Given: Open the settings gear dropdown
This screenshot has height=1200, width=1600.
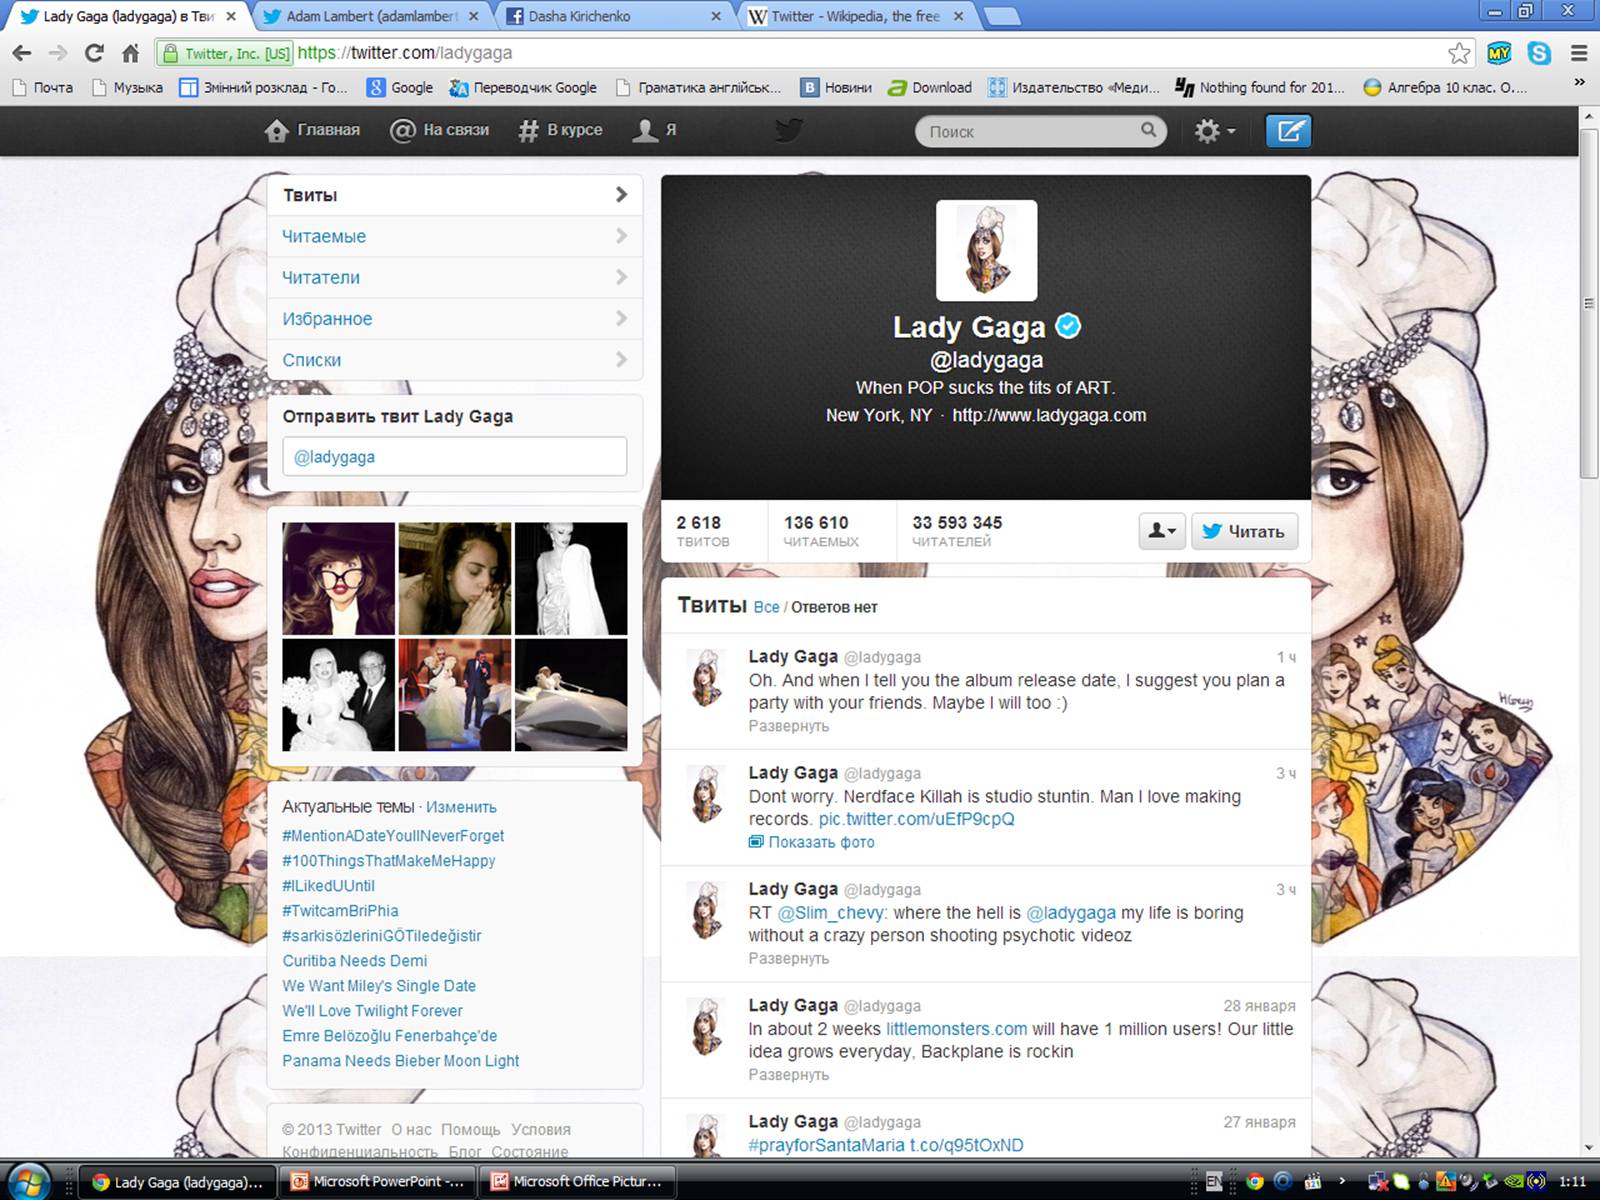Looking at the screenshot, I should click(1215, 131).
